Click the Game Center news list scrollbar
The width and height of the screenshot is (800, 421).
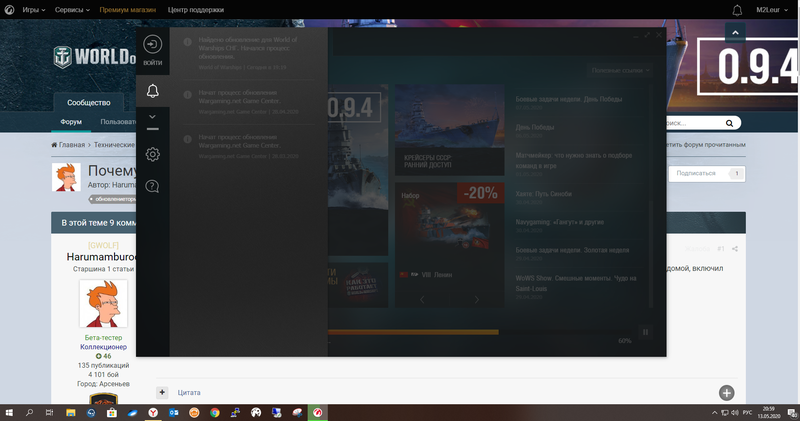[x=651, y=253]
